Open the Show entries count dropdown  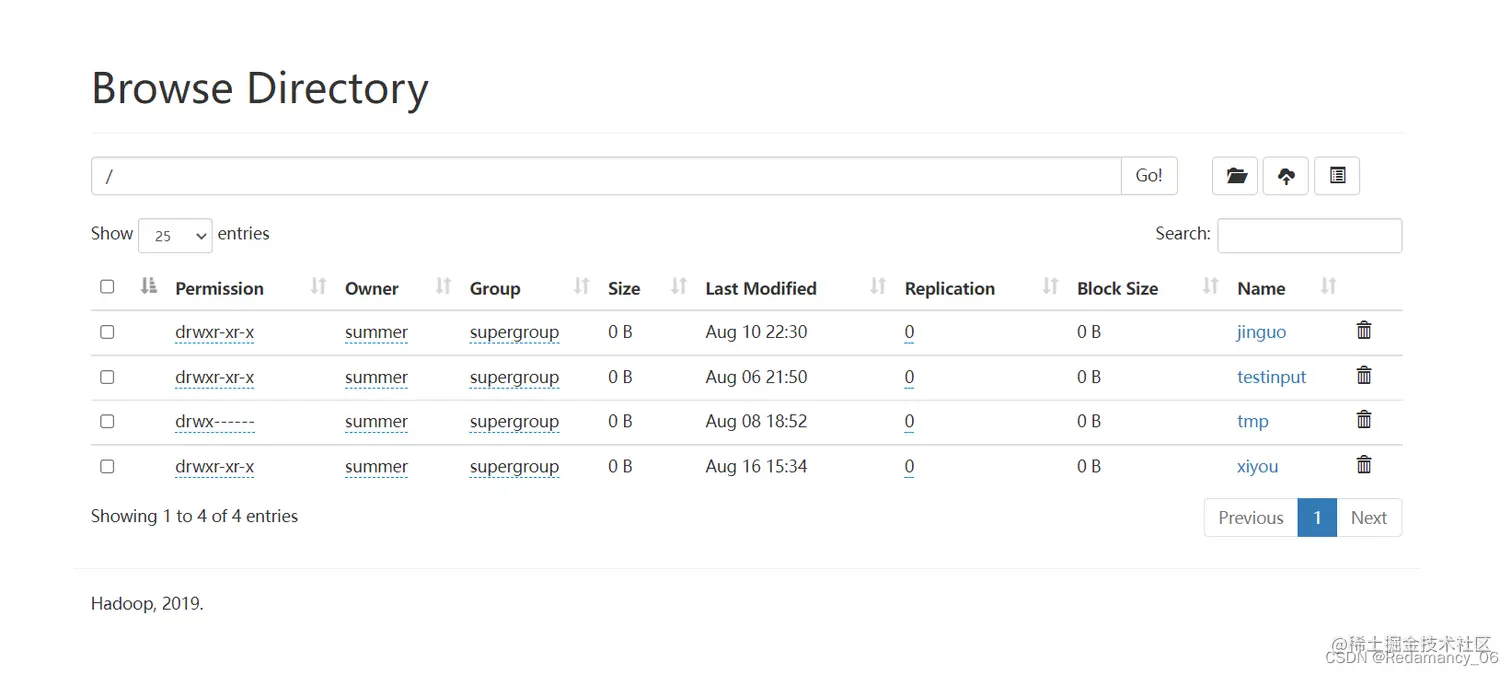(175, 235)
